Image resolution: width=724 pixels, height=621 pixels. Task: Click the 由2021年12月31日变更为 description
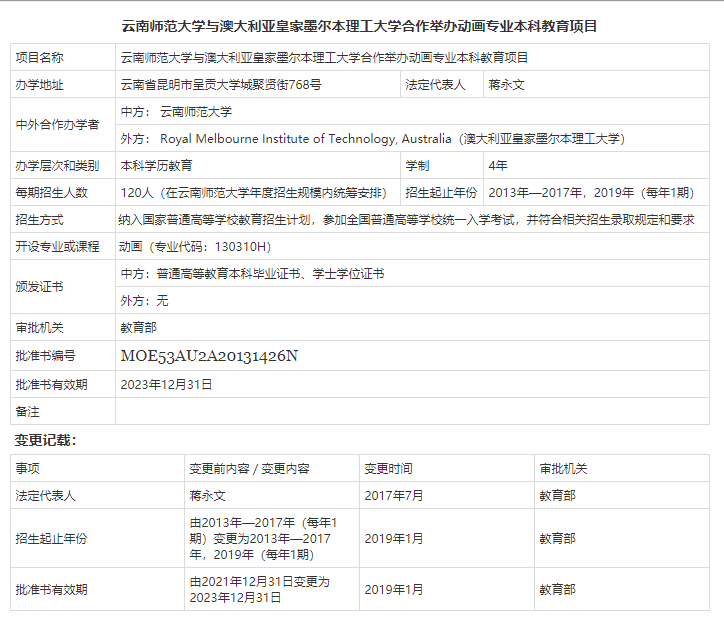click(x=259, y=590)
